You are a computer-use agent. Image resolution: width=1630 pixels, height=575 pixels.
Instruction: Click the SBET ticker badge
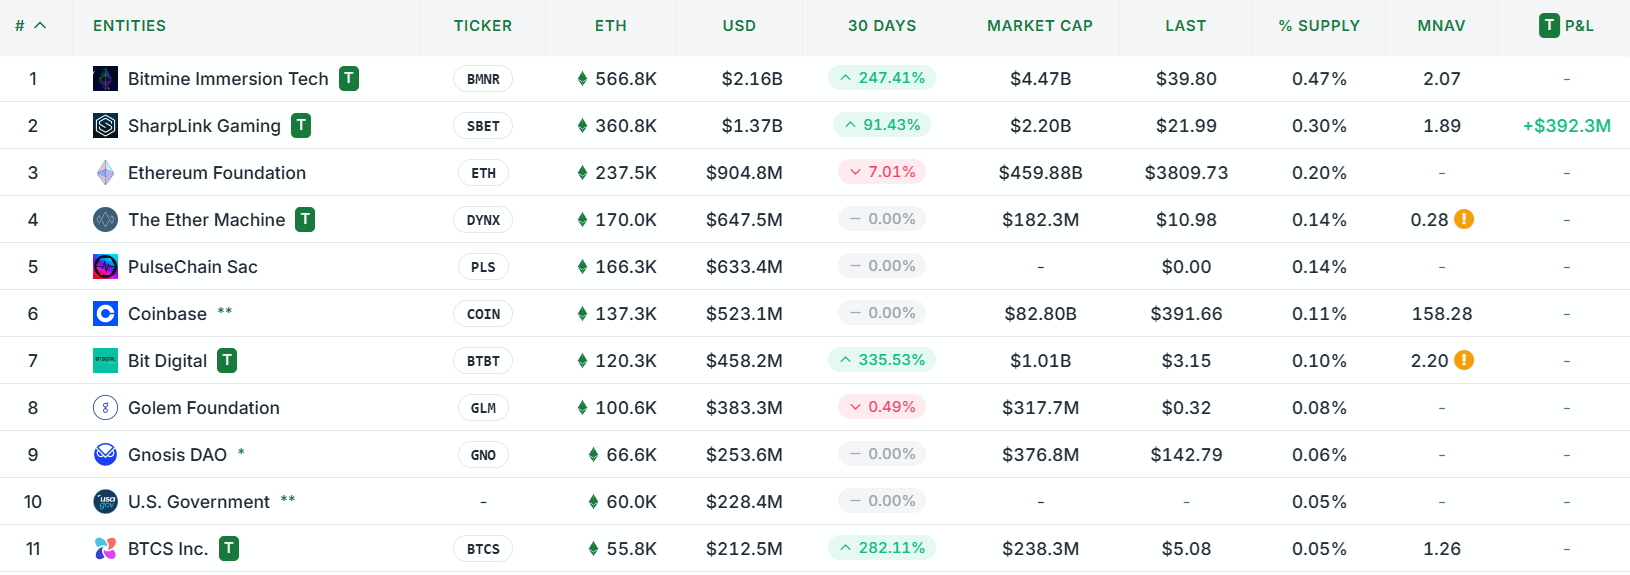(483, 126)
